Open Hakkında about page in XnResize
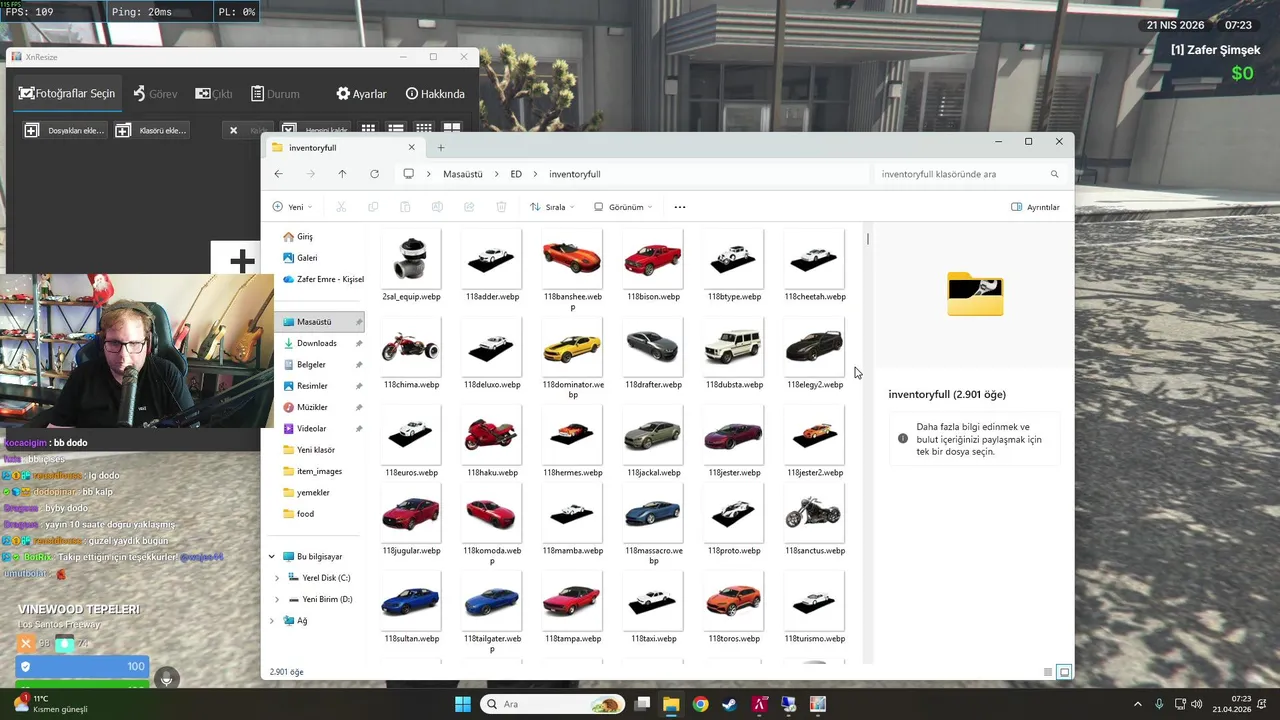The width and height of the screenshot is (1280, 720). coord(435,93)
